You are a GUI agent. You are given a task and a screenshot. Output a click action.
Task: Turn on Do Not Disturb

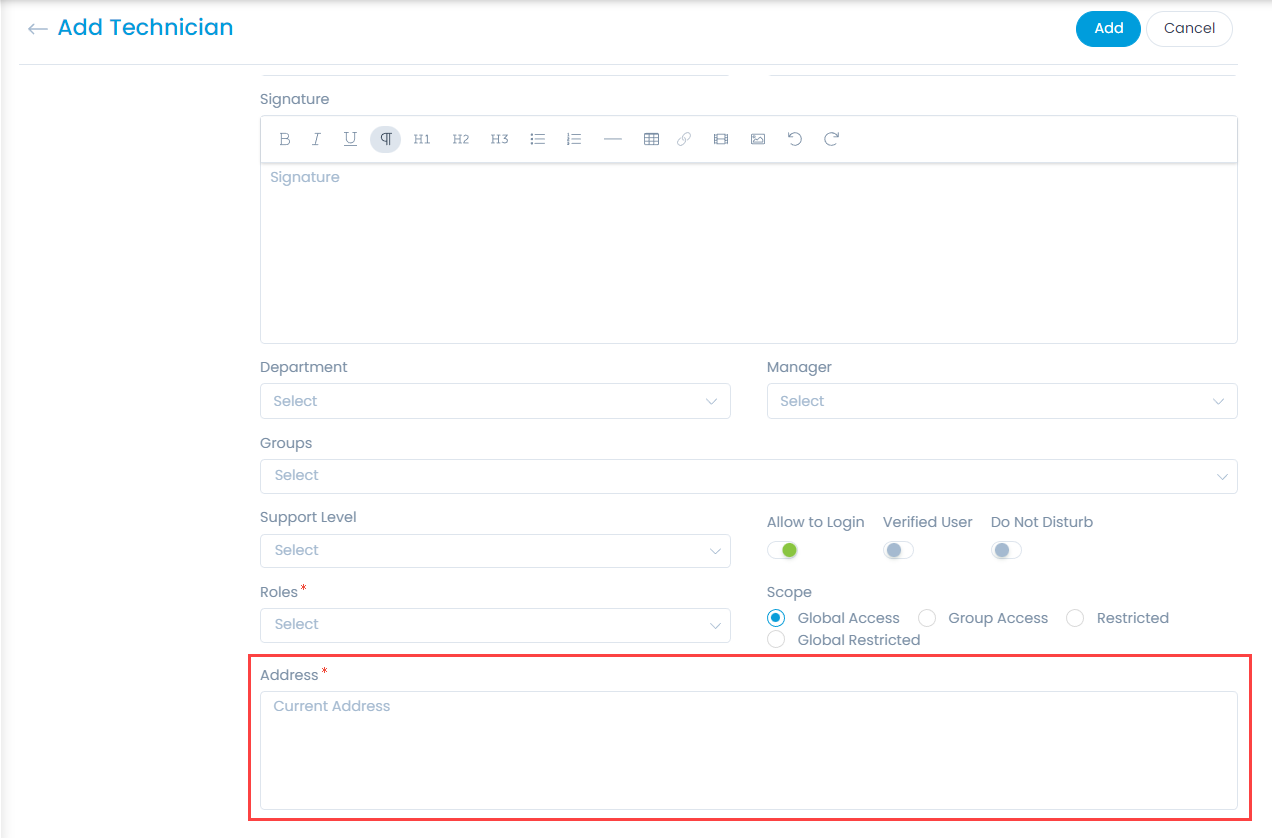1005,550
